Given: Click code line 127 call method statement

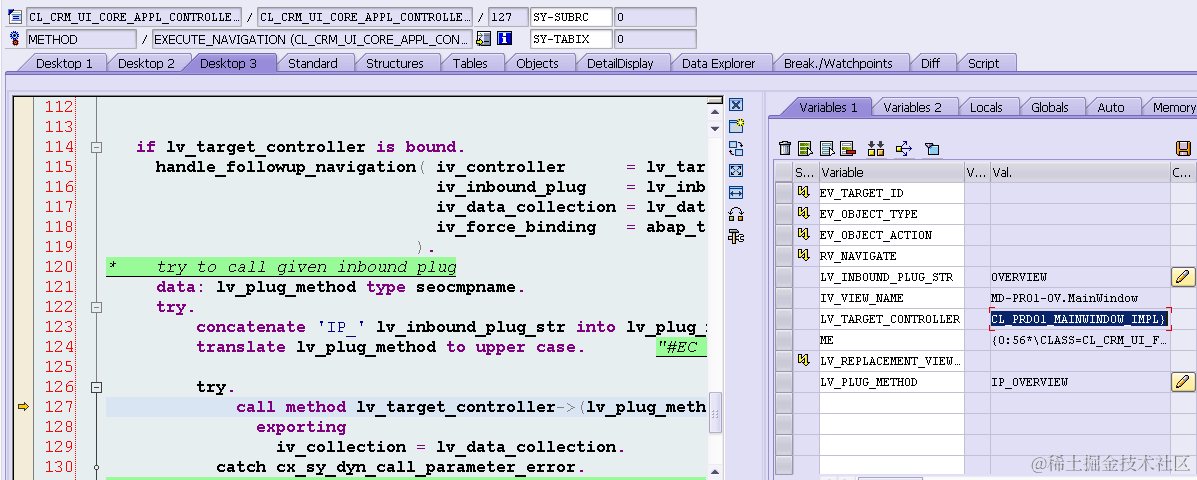Looking at the screenshot, I should point(471,407).
